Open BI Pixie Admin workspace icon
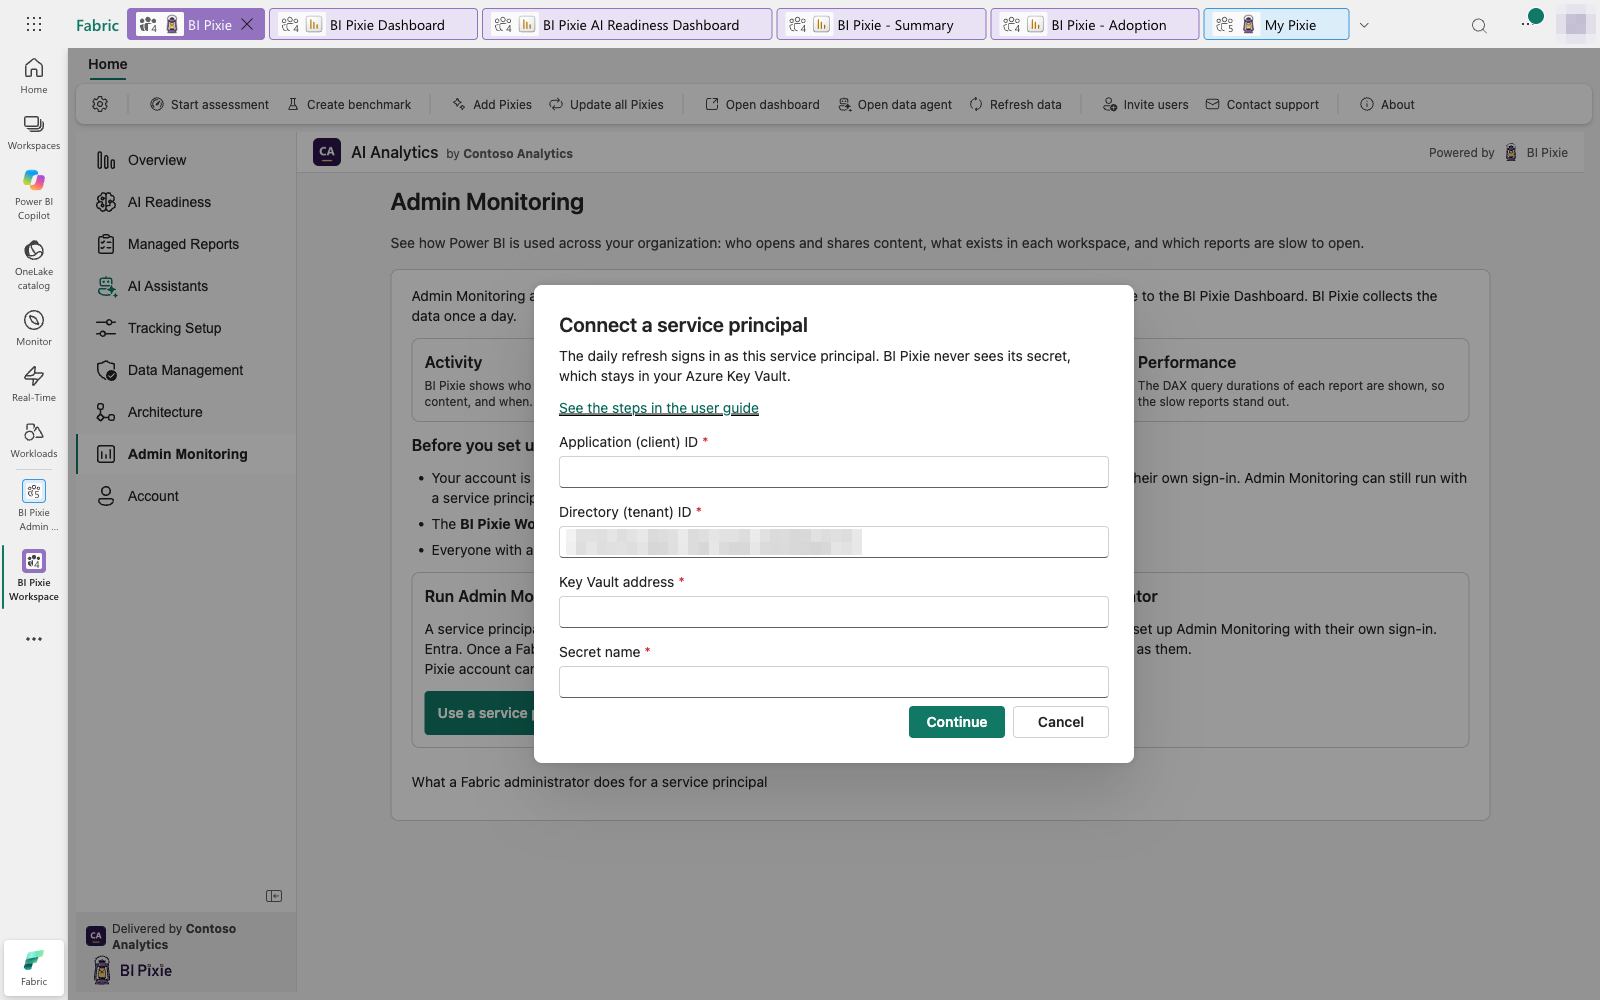The image size is (1600, 1000). pyautogui.click(x=34, y=505)
